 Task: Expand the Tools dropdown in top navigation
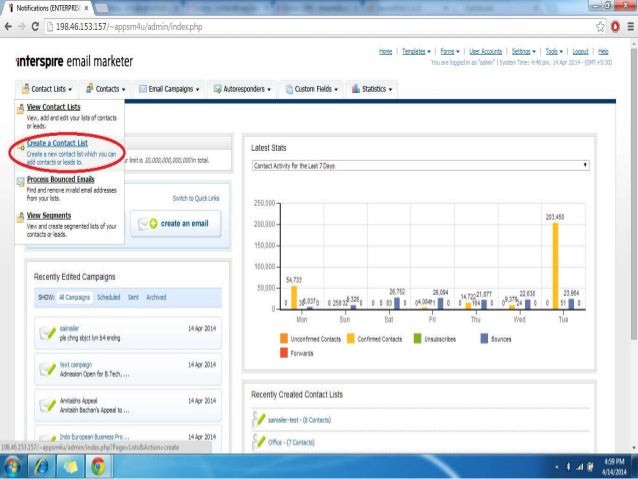[554, 51]
